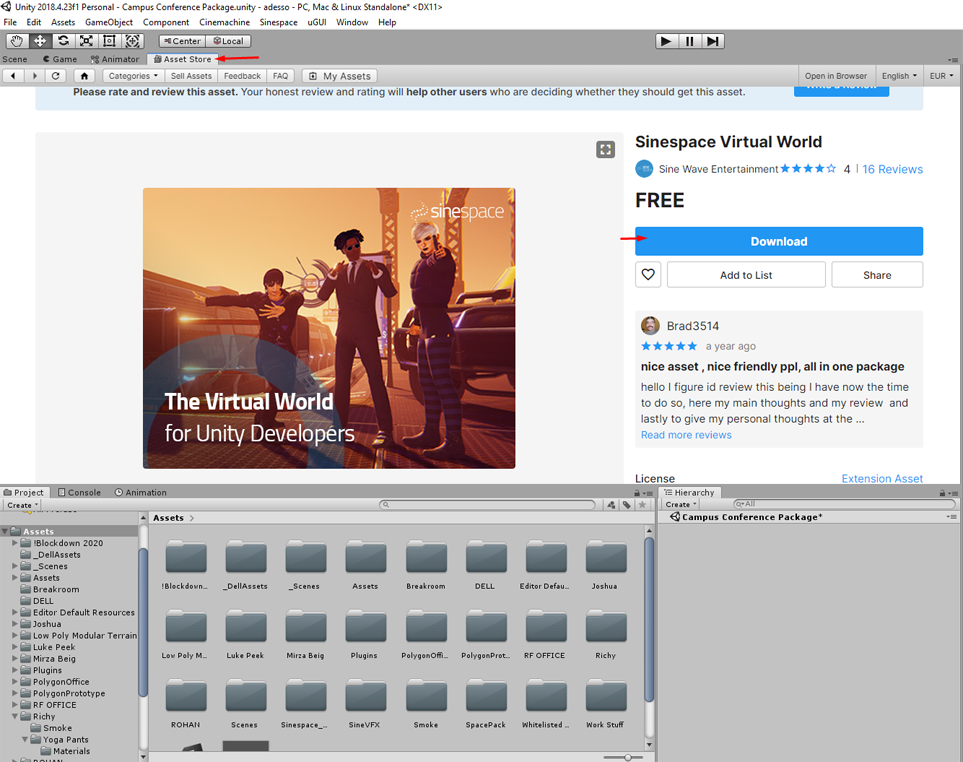Switch to the Animation tab

(141, 492)
